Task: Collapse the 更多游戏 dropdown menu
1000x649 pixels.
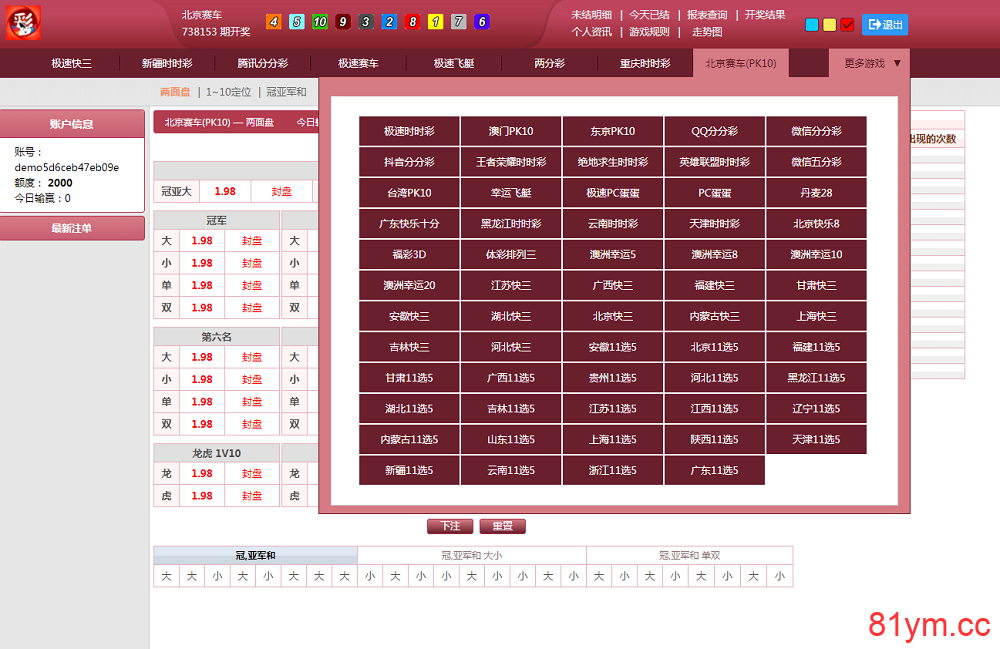Action: pos(872,63)
